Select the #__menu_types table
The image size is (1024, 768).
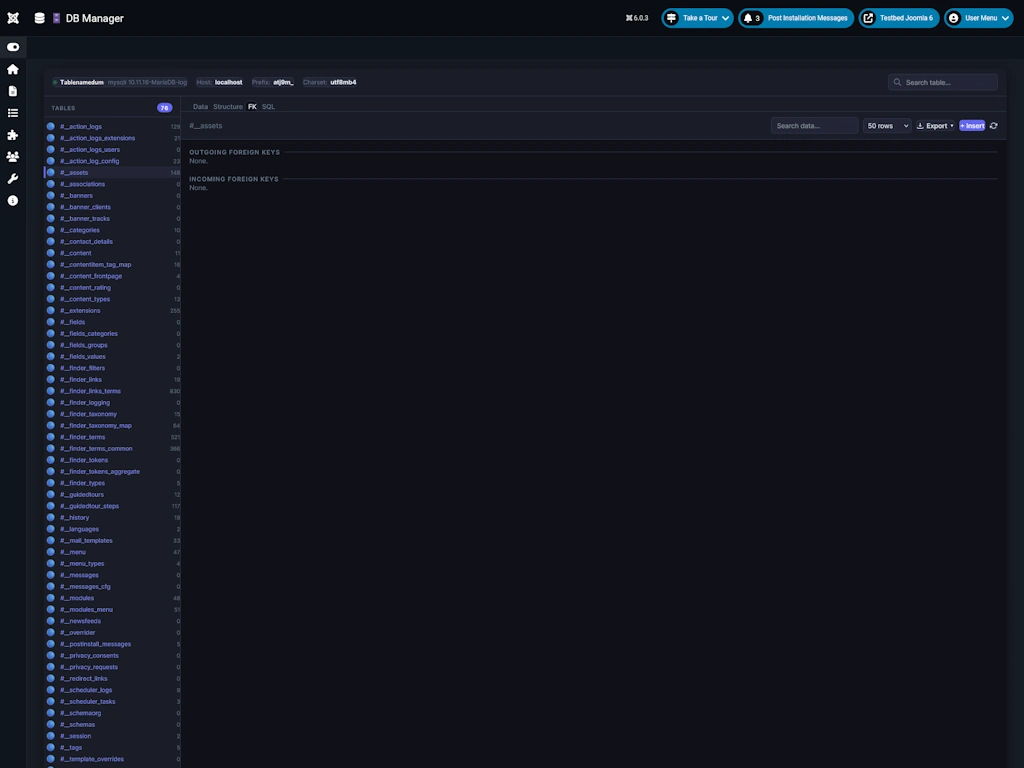click(112, 564)
